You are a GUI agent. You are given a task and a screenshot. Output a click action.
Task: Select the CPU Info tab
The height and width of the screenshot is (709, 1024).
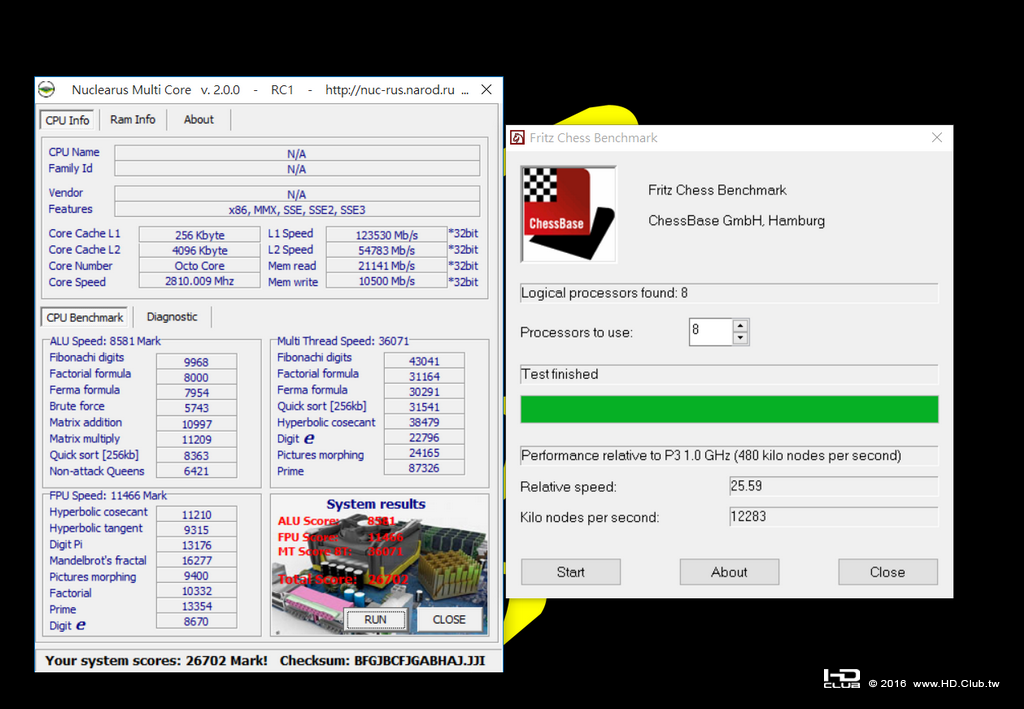[x=67, y=120]
